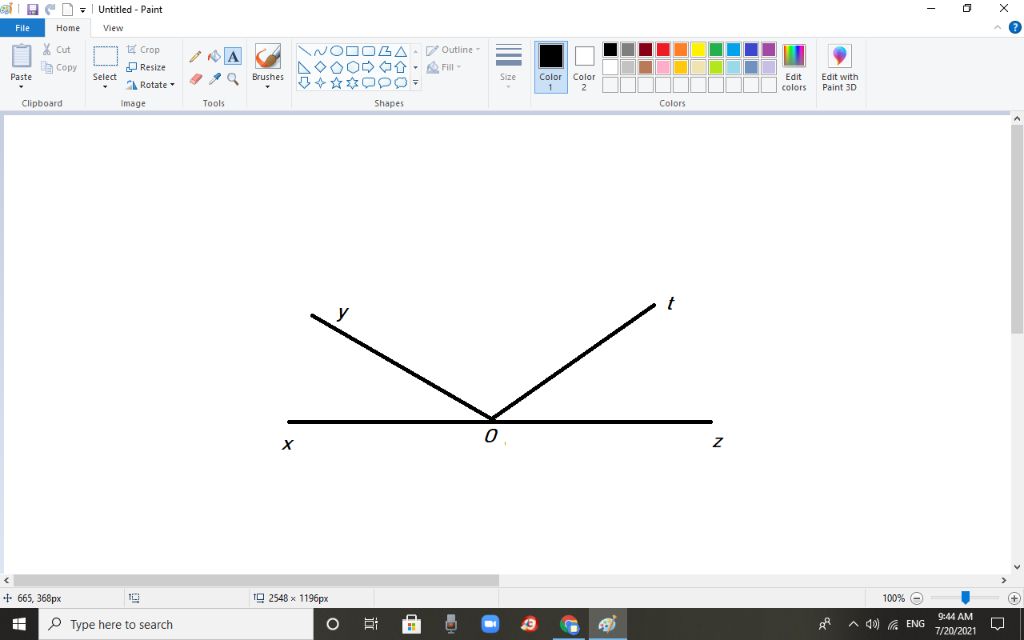Pick the red color swatch
This screenshot has width=1024, height=640.
tap(663, 50)
